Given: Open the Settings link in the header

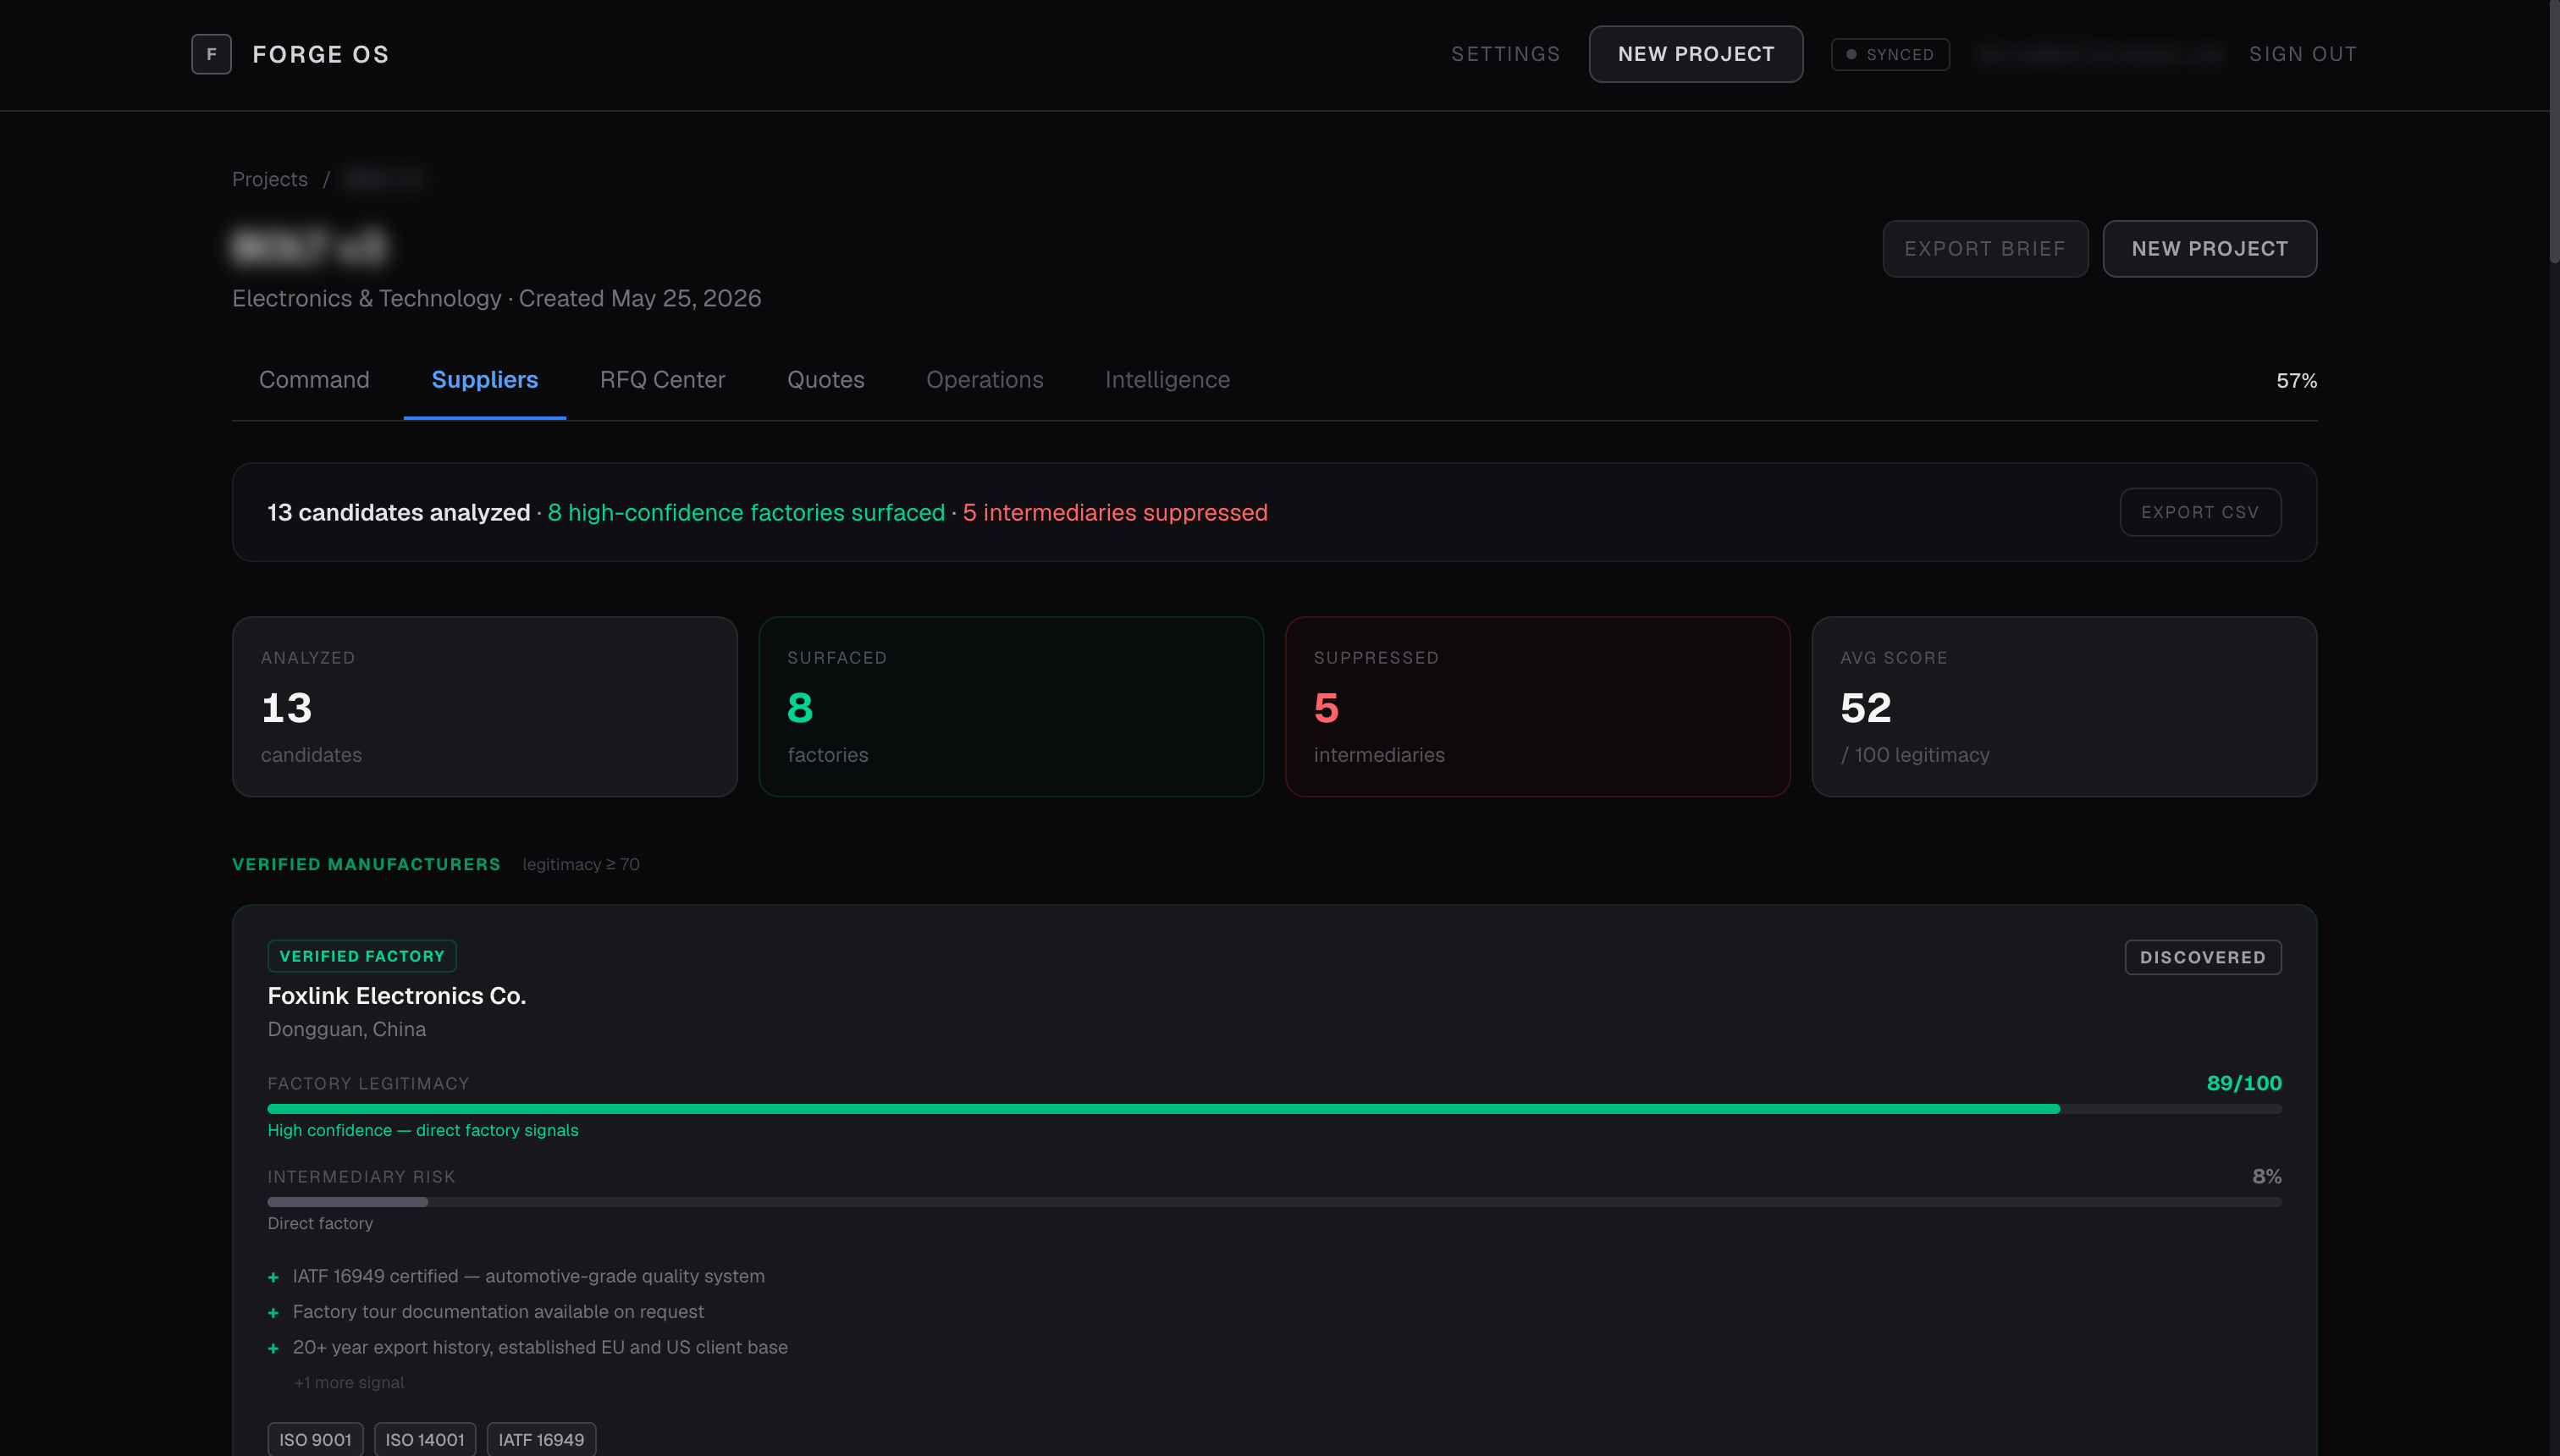Looking at the screenshot, I should click(x=1505, y=54).
